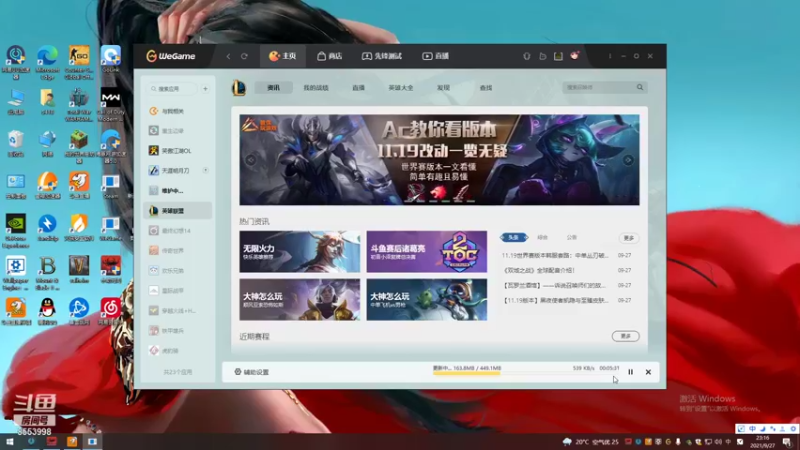800x450 pixels.
Task: Show next banner with right arrow
Action: 628,160
